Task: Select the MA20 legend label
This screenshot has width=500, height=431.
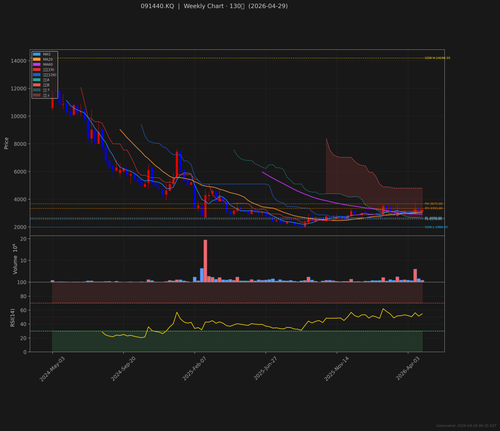Action: click(48, 59)
